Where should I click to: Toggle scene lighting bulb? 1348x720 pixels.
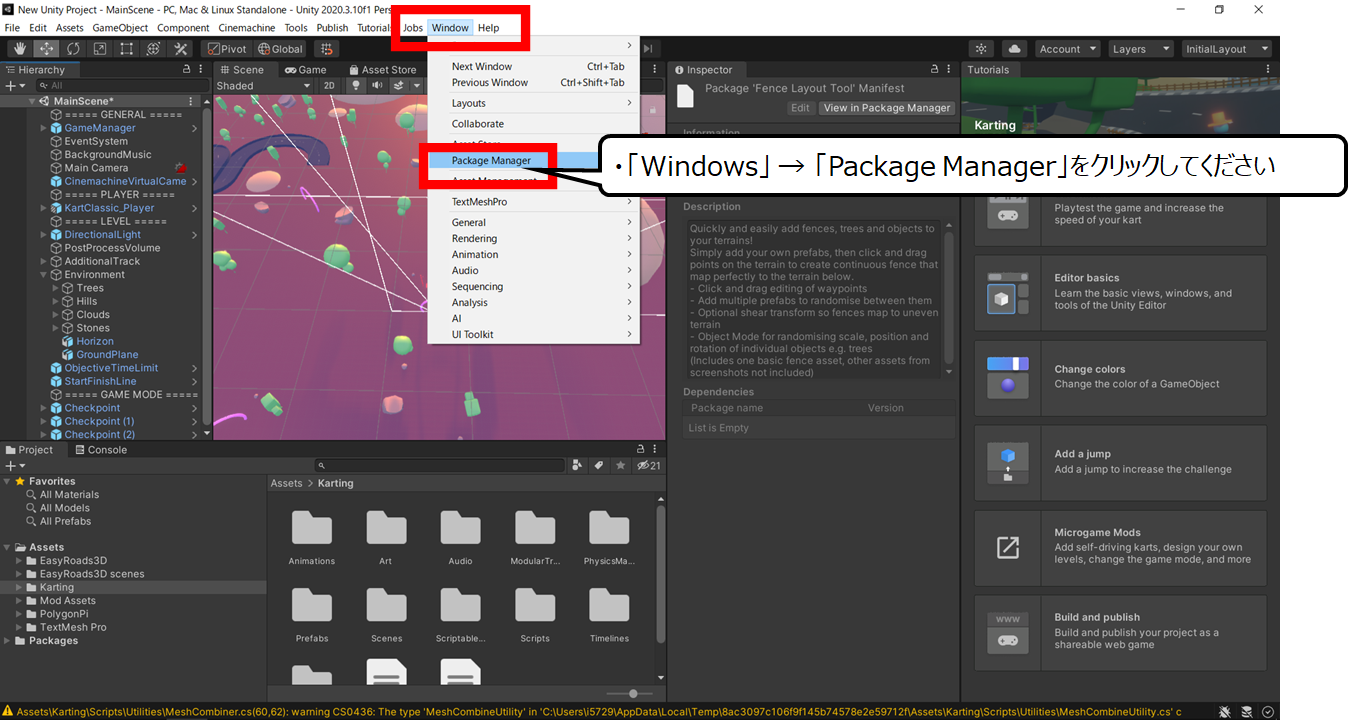(355, 86)
